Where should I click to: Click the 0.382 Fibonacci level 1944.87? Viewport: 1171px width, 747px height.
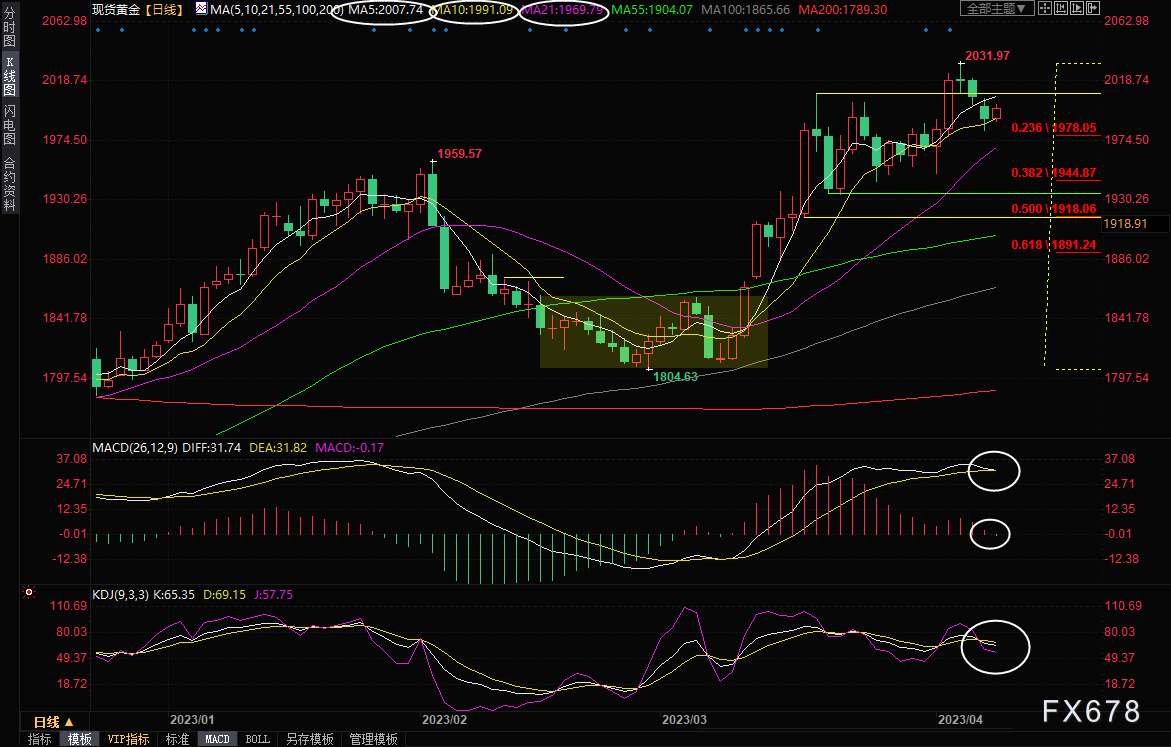pos(1054,173)
